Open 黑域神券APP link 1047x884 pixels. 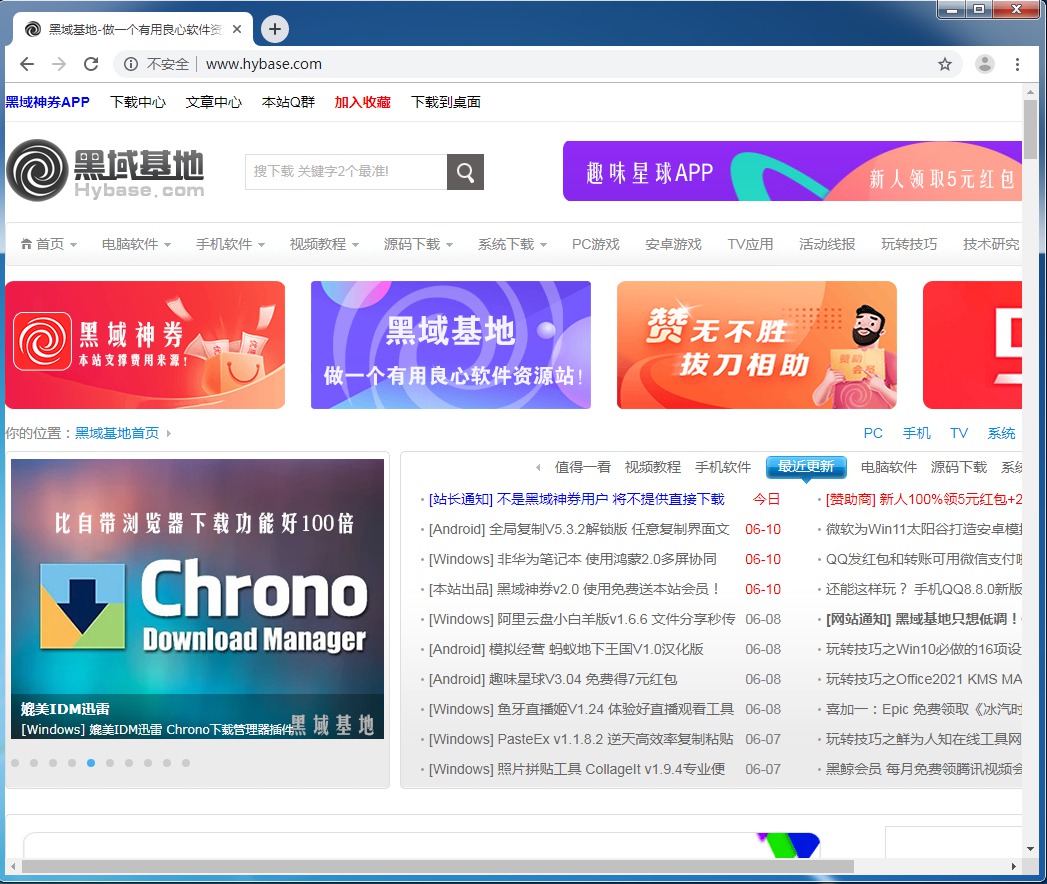(47, 102)
